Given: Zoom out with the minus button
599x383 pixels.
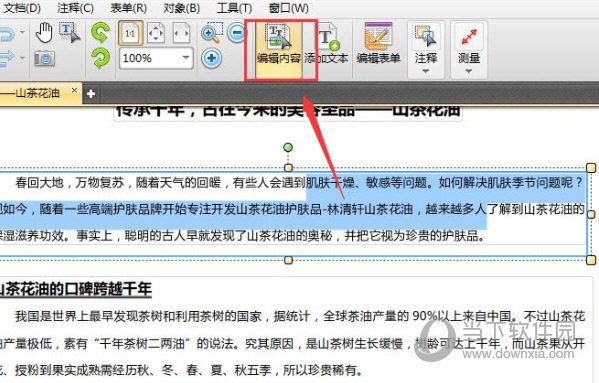Looking at the screenshot, I should [237, 33].
